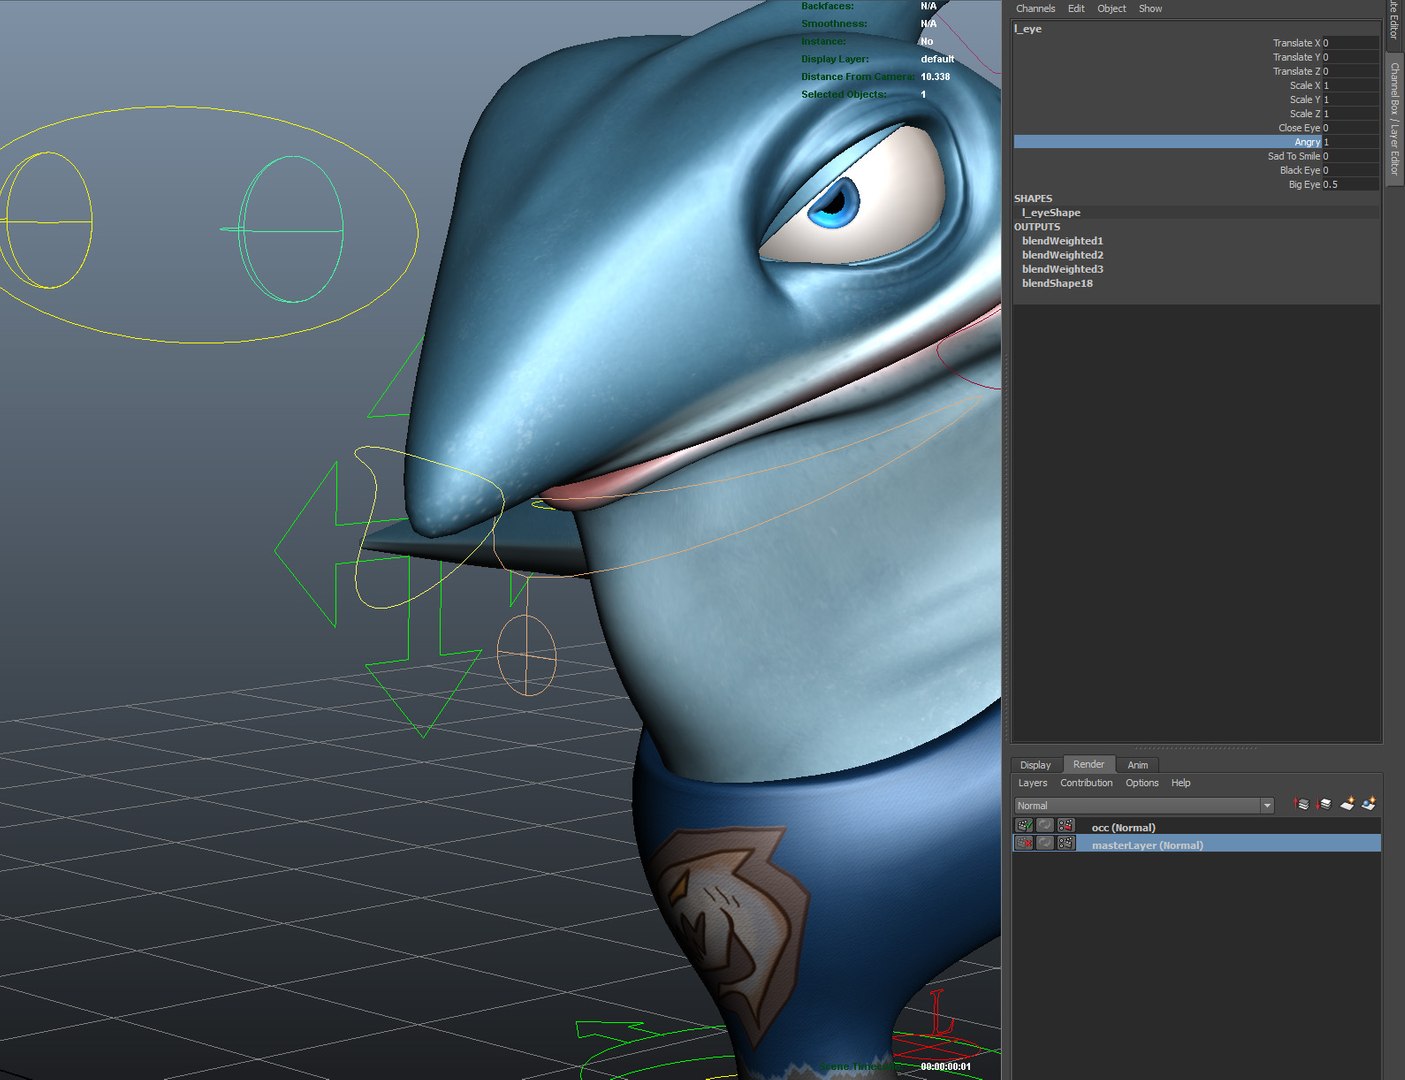Click the Big Eye value field

[1350, 184]
